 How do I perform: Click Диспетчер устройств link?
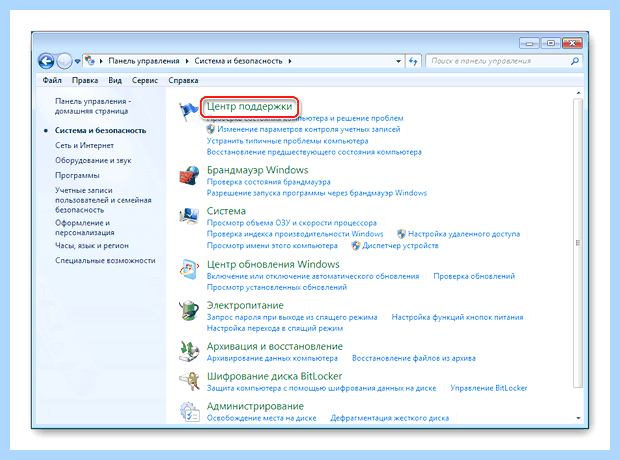coord(400,246)
